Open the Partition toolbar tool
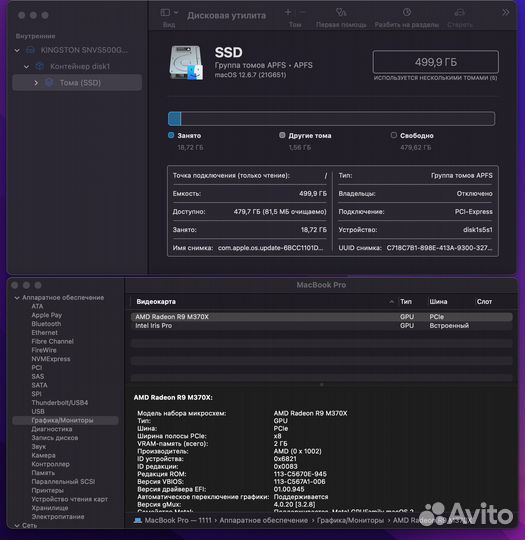The width and height of the screenshot is (525, 540). coord(407,12)
